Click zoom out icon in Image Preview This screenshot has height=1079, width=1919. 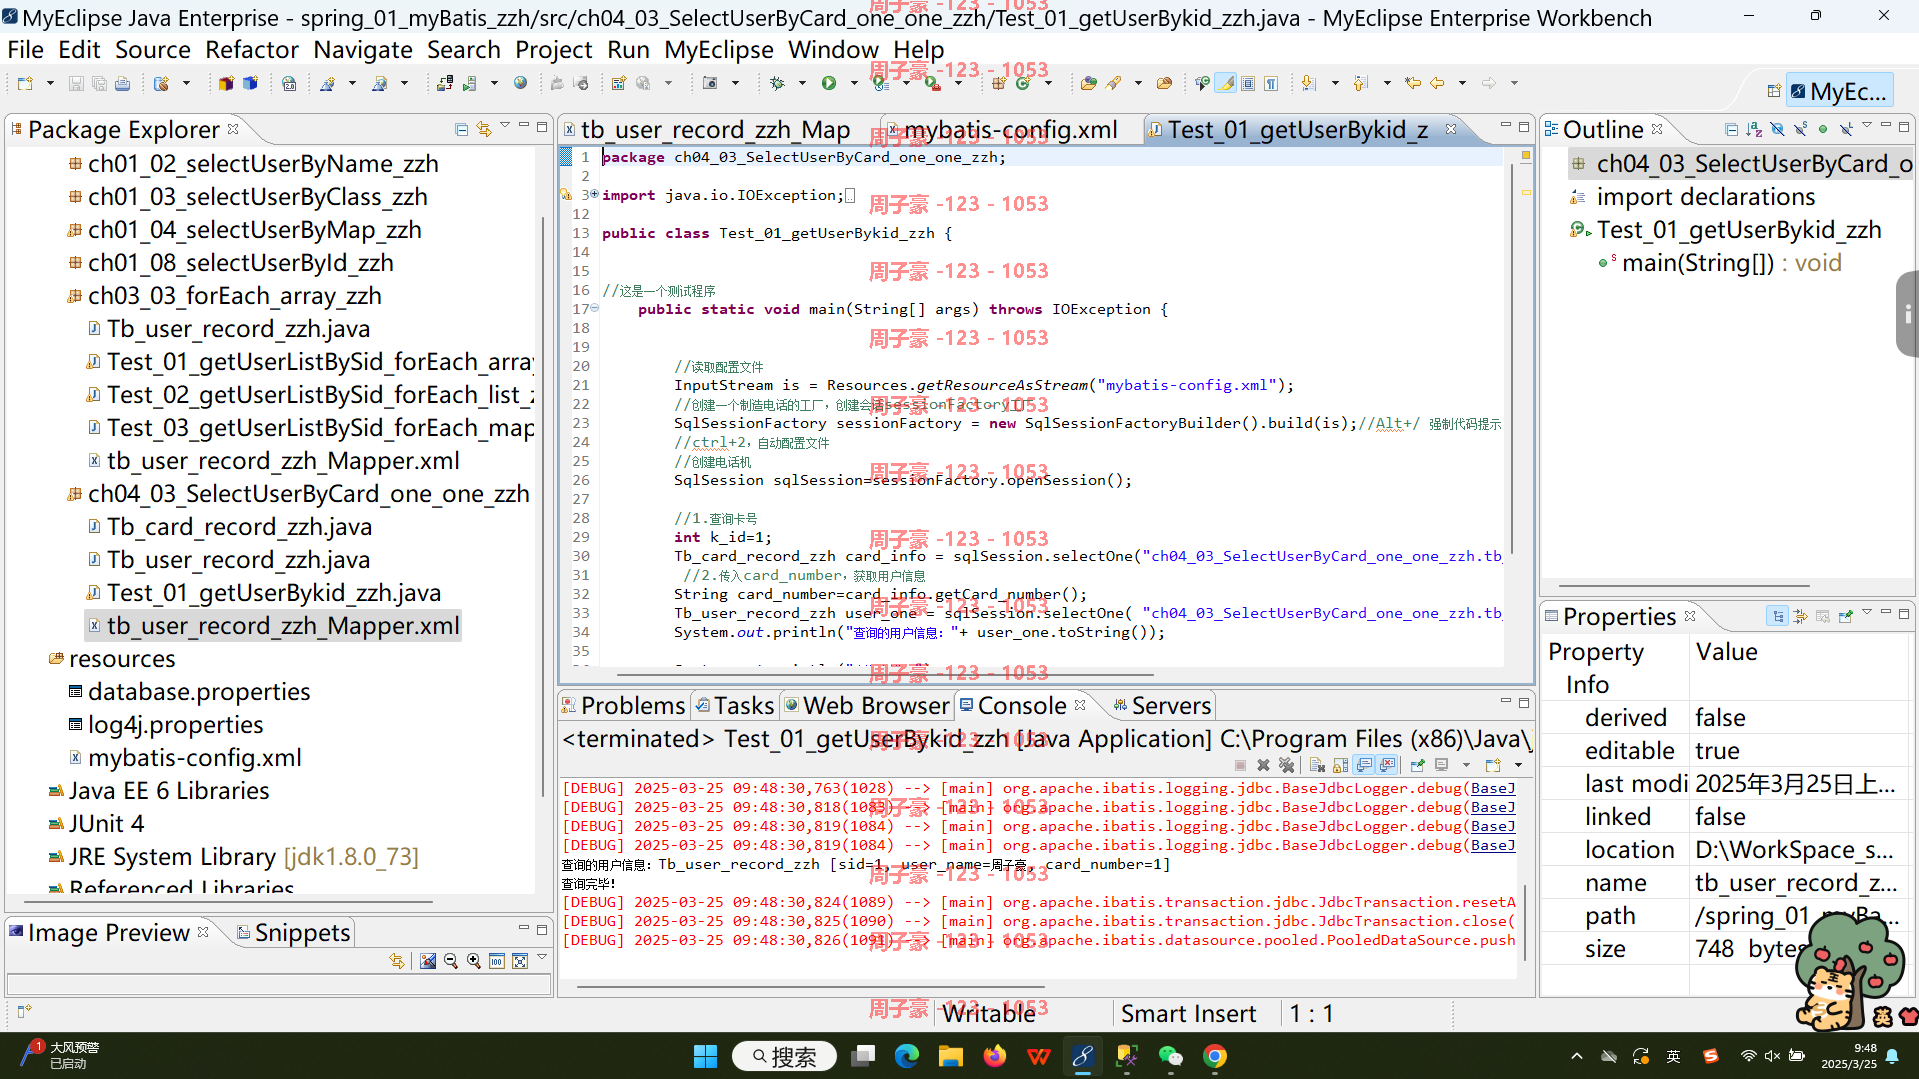(x=451, y=961)
